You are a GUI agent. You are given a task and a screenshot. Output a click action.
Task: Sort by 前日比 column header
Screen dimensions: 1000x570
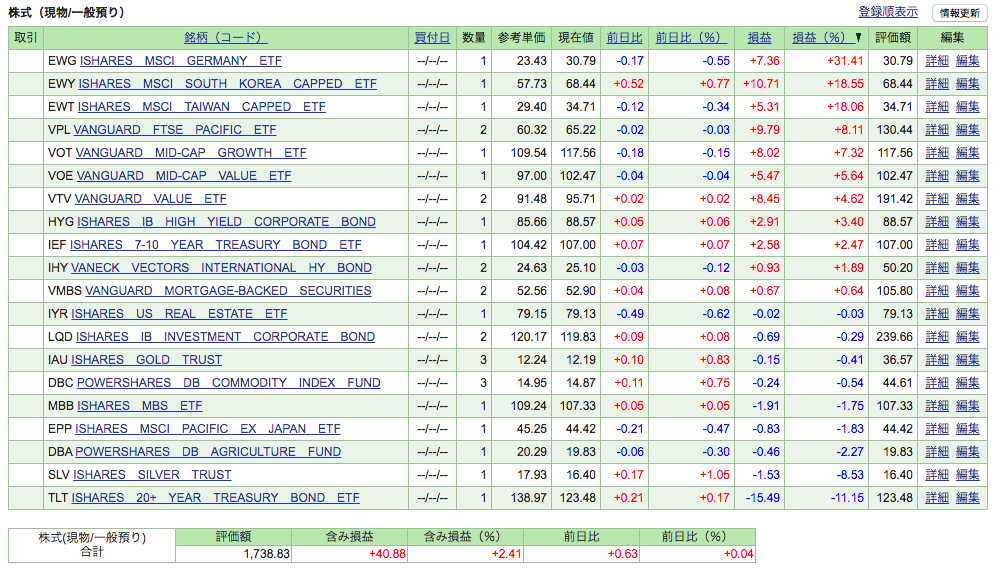pos(624,38)
